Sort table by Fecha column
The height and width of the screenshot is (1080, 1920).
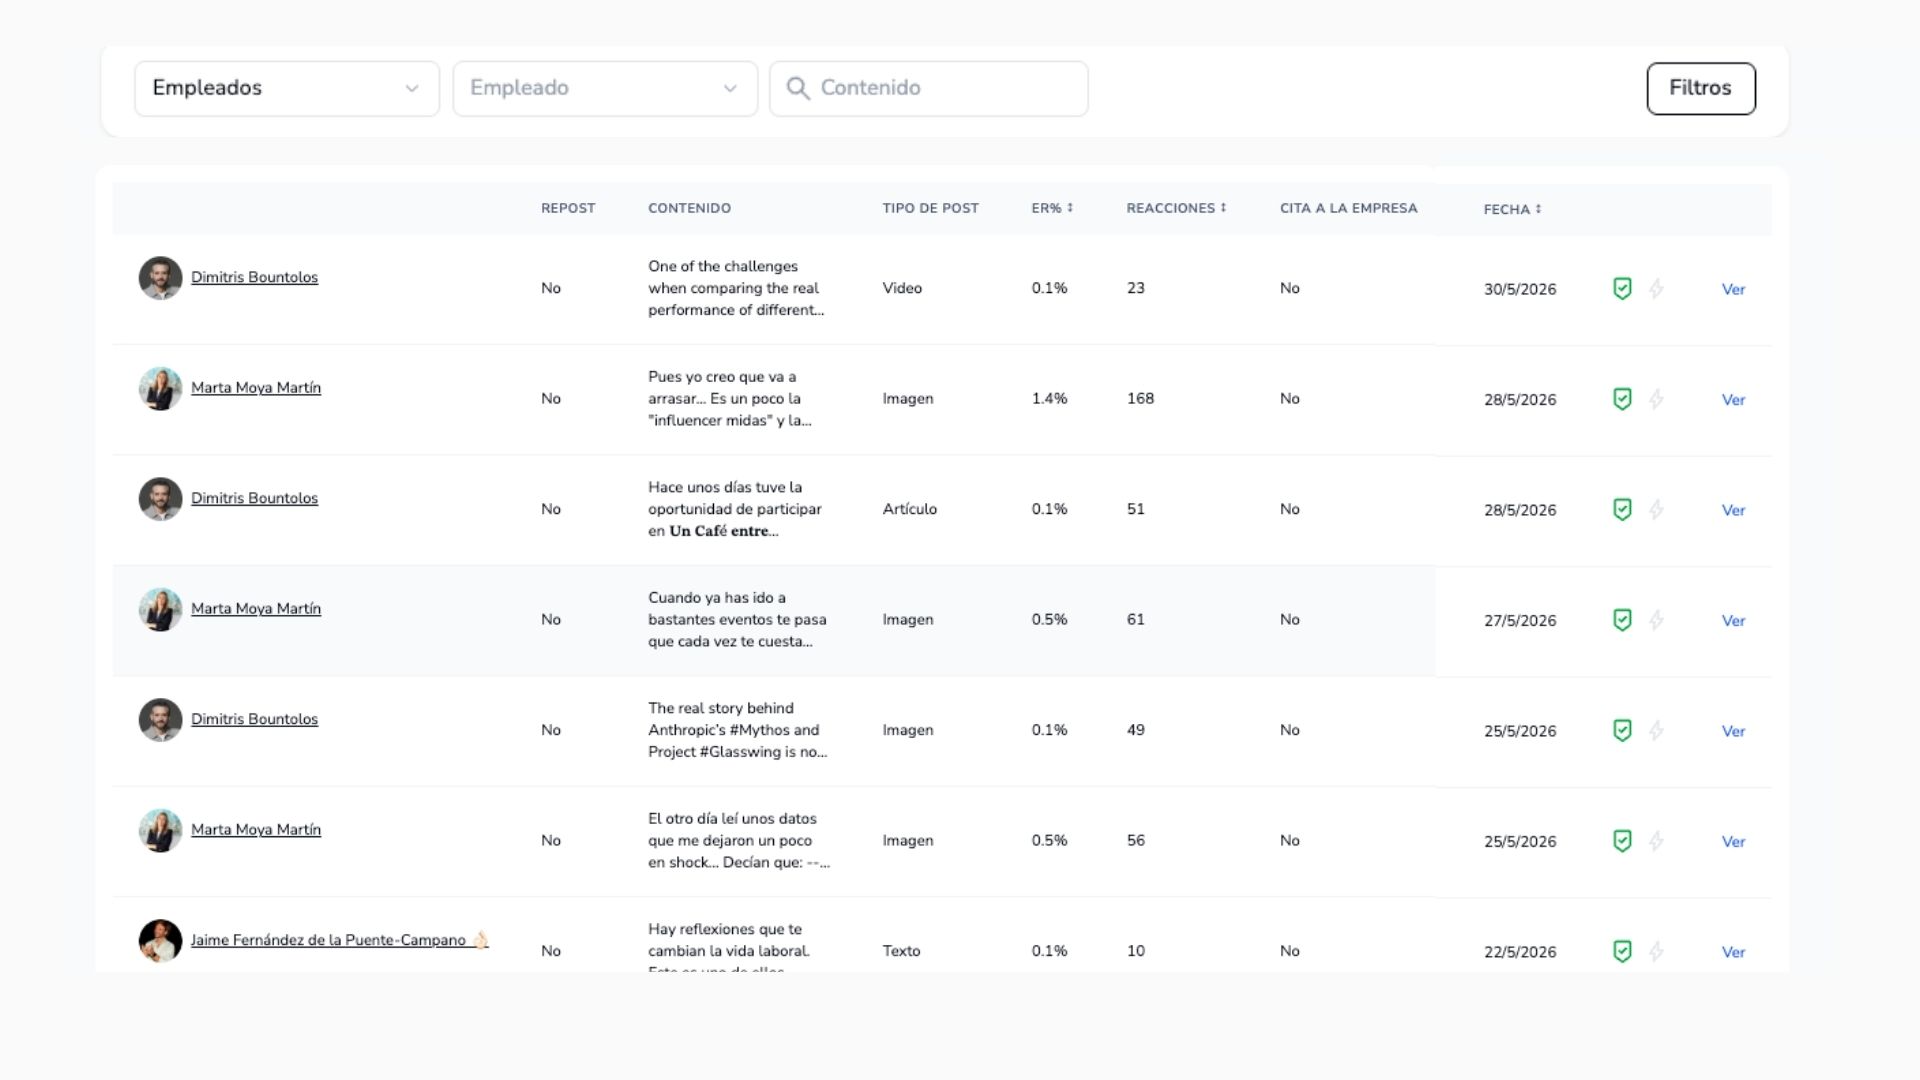pos(1512,209)
